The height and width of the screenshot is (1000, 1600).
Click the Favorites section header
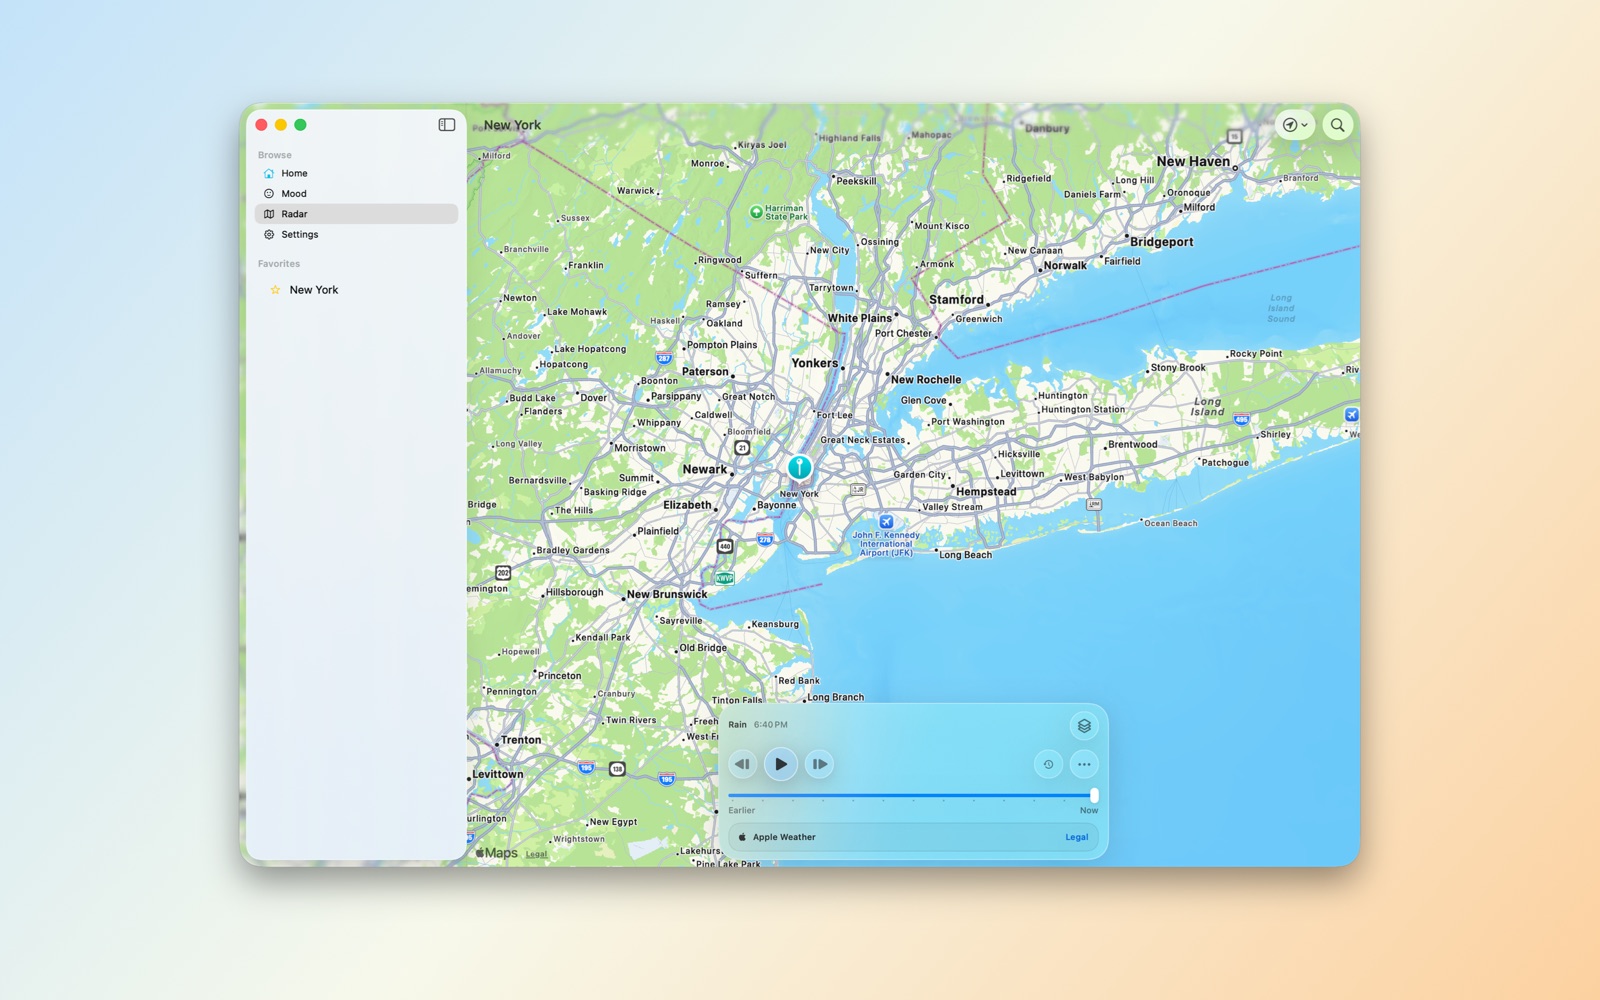click(x=279, y=264)
